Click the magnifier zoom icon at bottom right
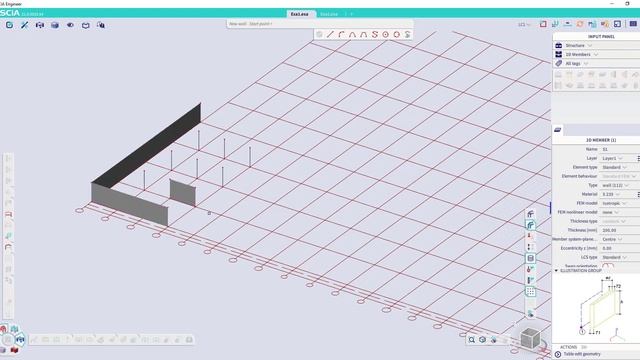The width and height of the screenshot is (640, 360). [471, 340]
